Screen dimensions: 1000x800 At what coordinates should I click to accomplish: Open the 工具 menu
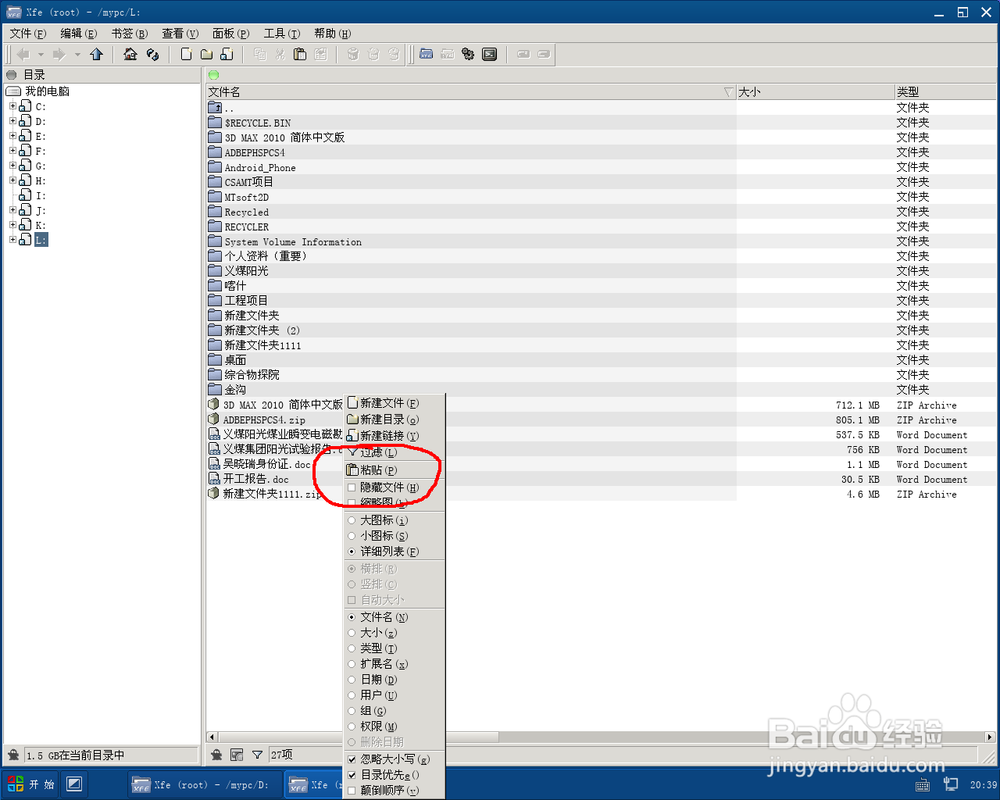click(281, 33)
